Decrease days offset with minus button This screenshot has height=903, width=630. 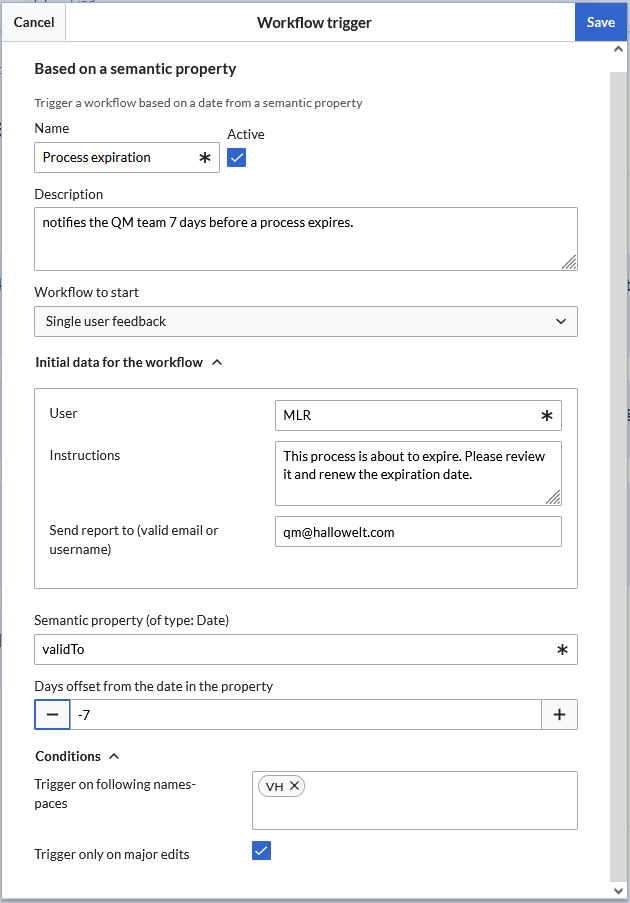[52, 715]
